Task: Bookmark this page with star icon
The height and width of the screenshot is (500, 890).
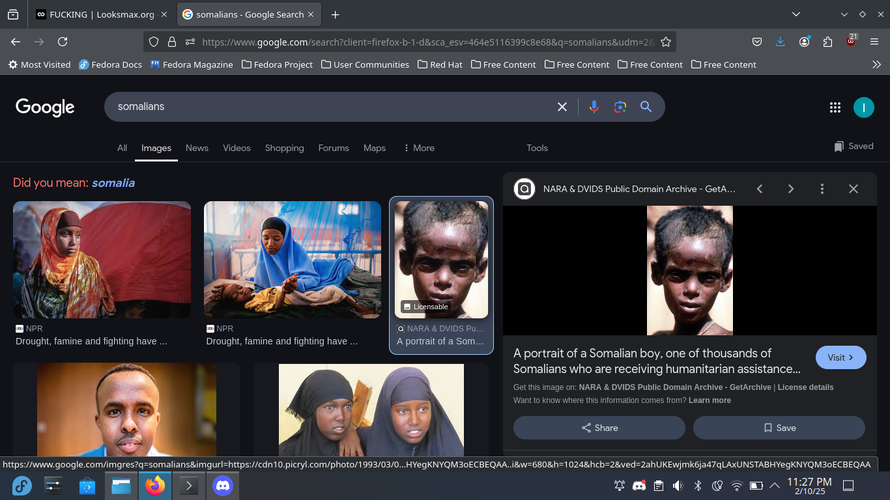Action: 666,42
